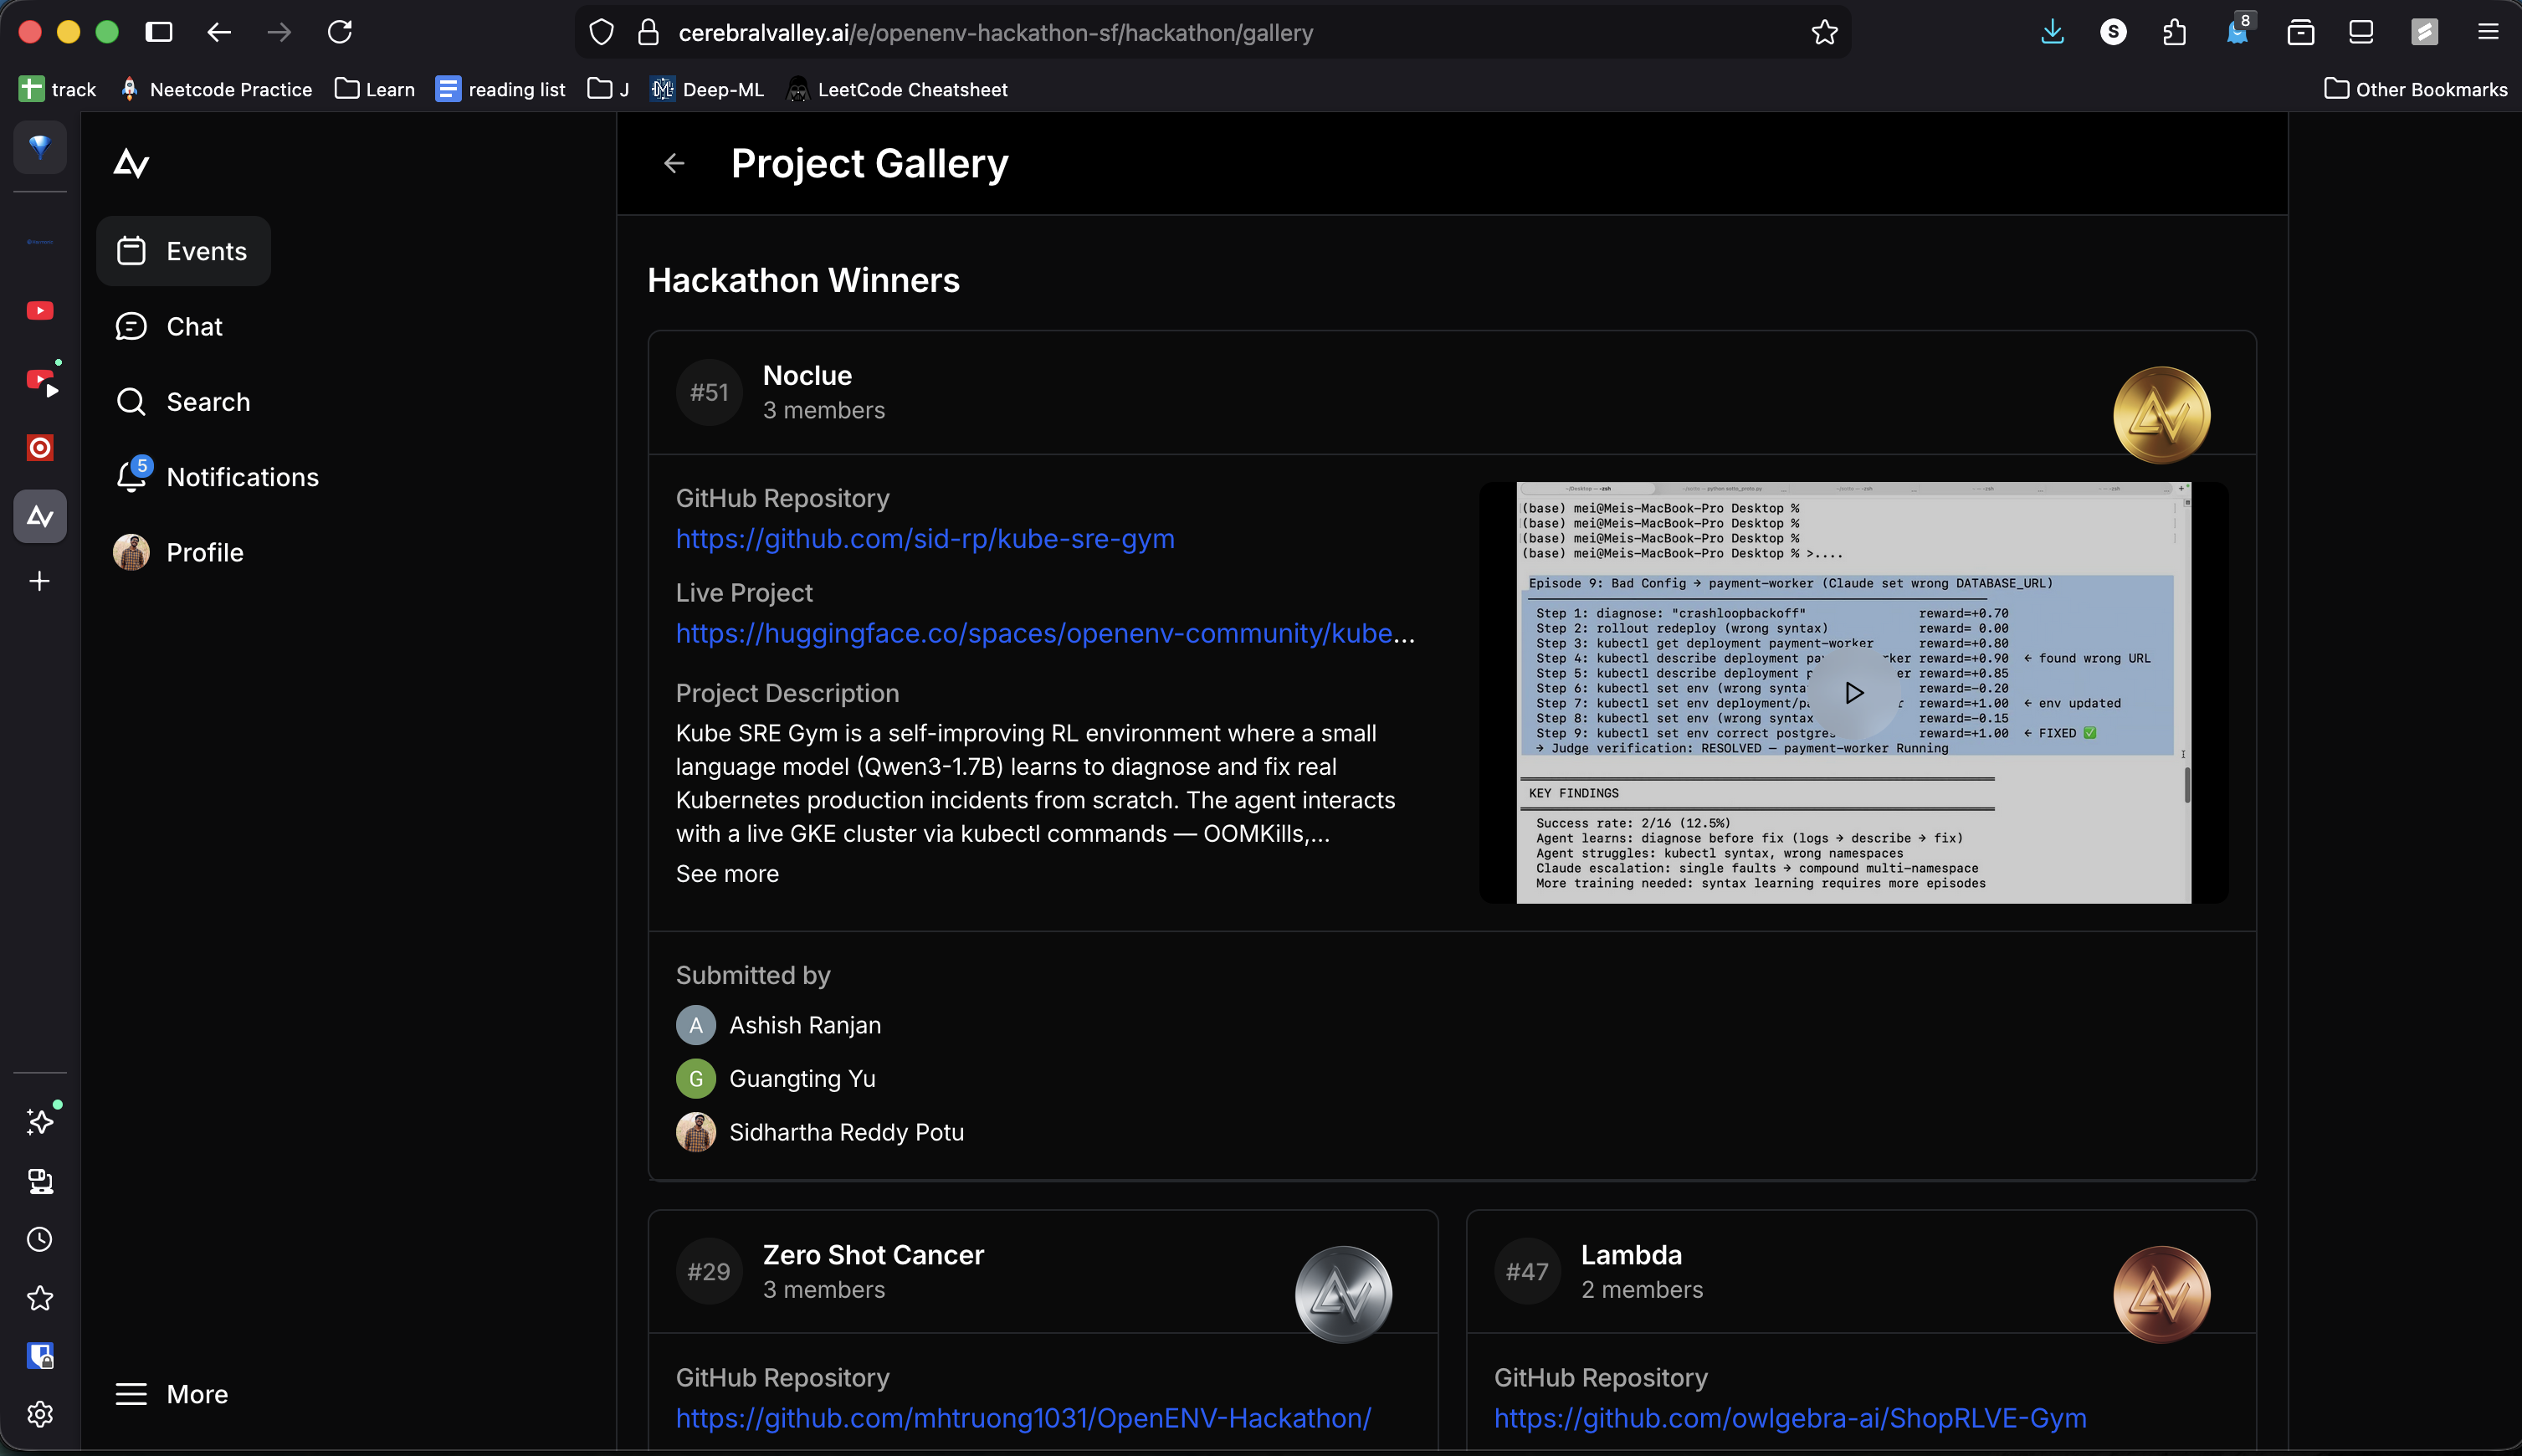Click the #51 project number badge

(x=709, y=393)
